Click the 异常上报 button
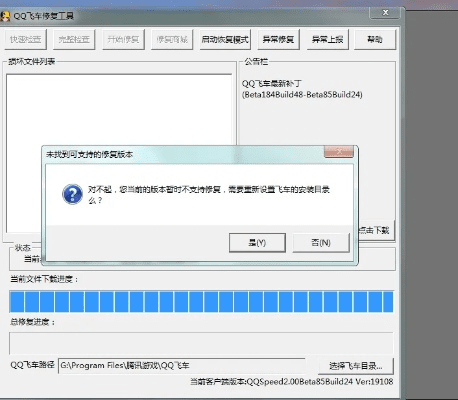 click(327, 39)
